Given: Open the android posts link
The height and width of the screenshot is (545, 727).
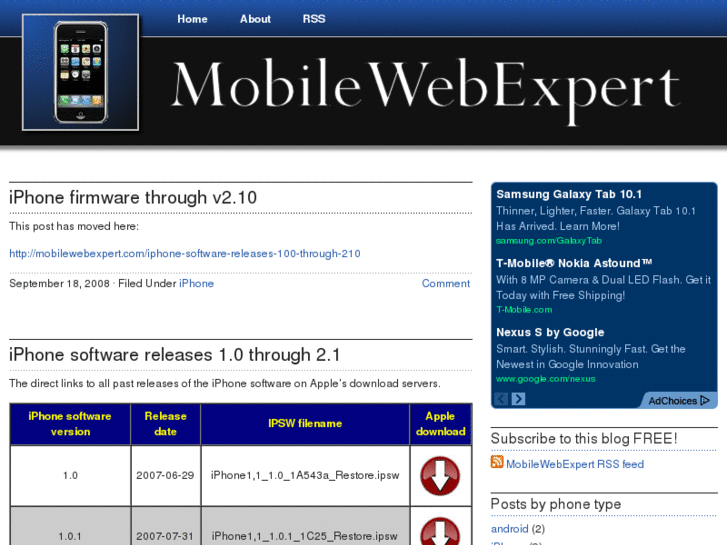Looking at the screenshot, I should click(x=510, y=529).
